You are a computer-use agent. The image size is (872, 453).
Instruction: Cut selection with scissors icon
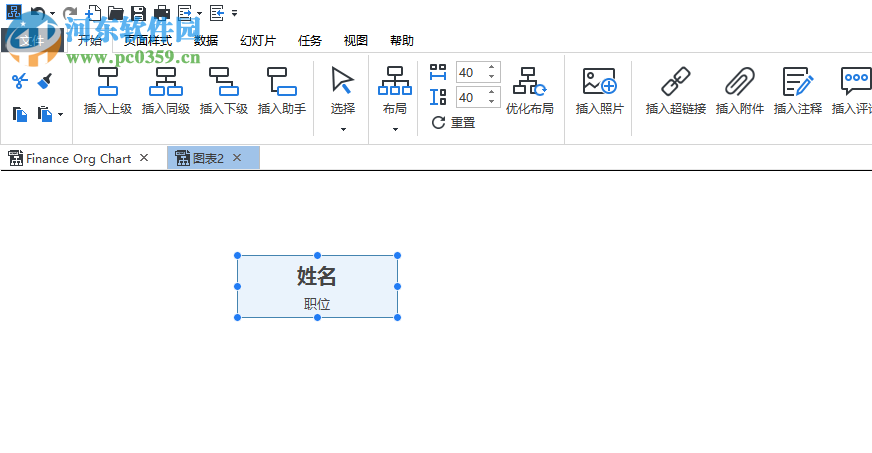(20, 82)
